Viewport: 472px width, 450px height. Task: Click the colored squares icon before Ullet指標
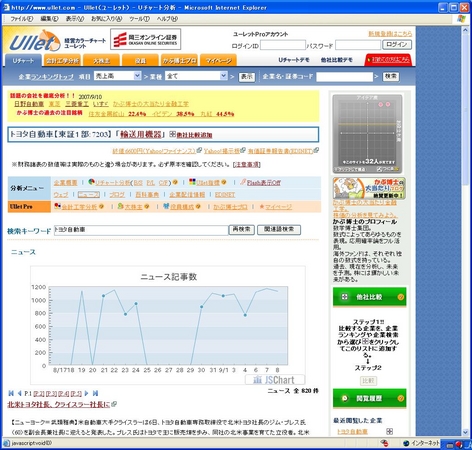coord(192,182)
